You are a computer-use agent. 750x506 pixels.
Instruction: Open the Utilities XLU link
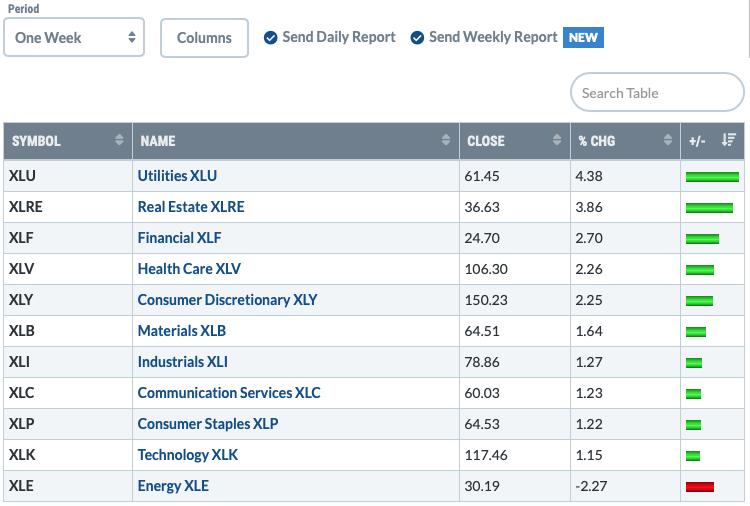[x=177, y=176]
